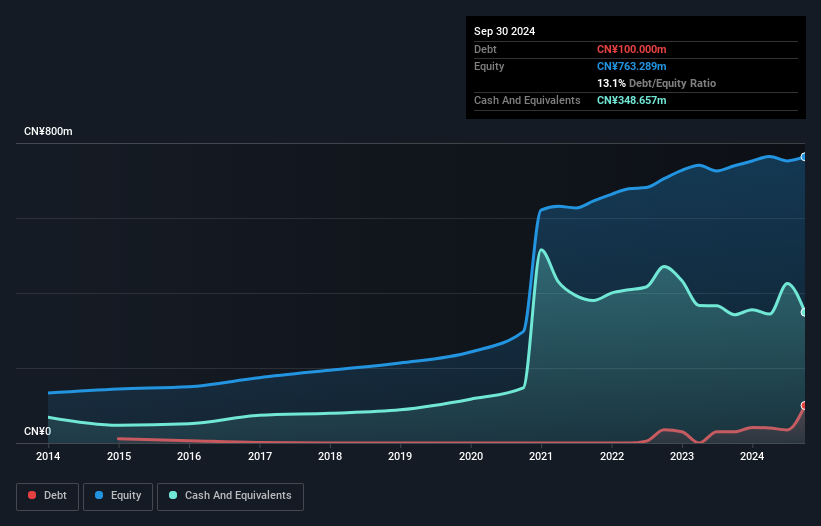Select the 2020 x-axis label
Viewport: 821px width, 526px height.
click(471, 456)
